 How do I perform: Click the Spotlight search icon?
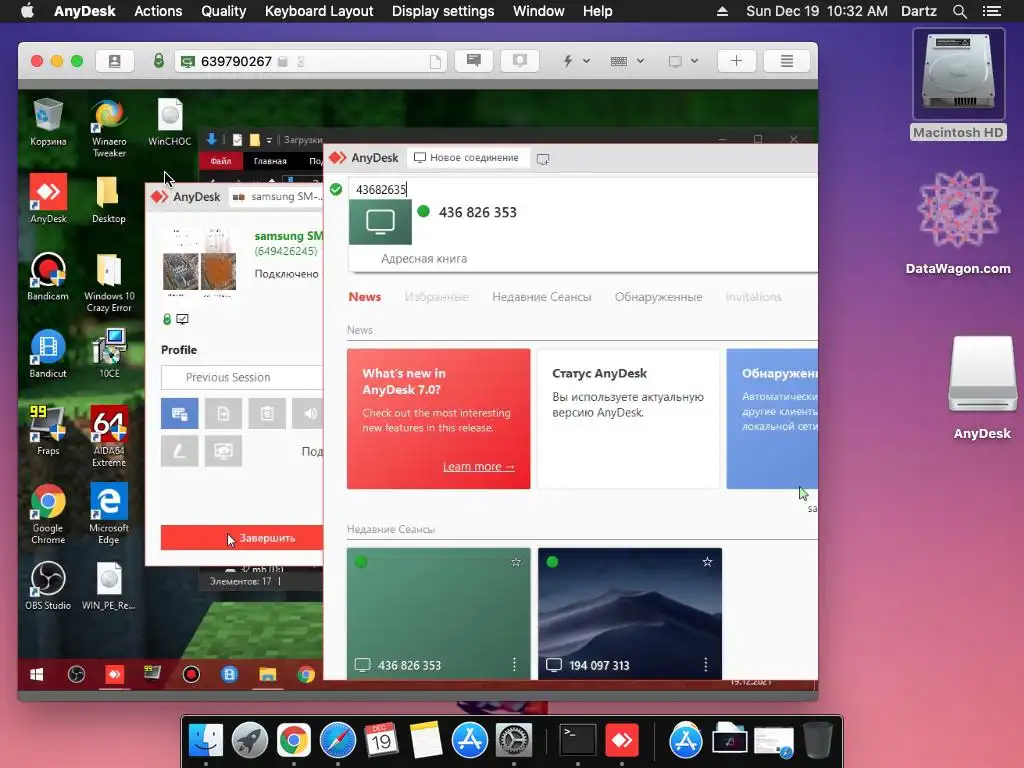pos(959,11)
